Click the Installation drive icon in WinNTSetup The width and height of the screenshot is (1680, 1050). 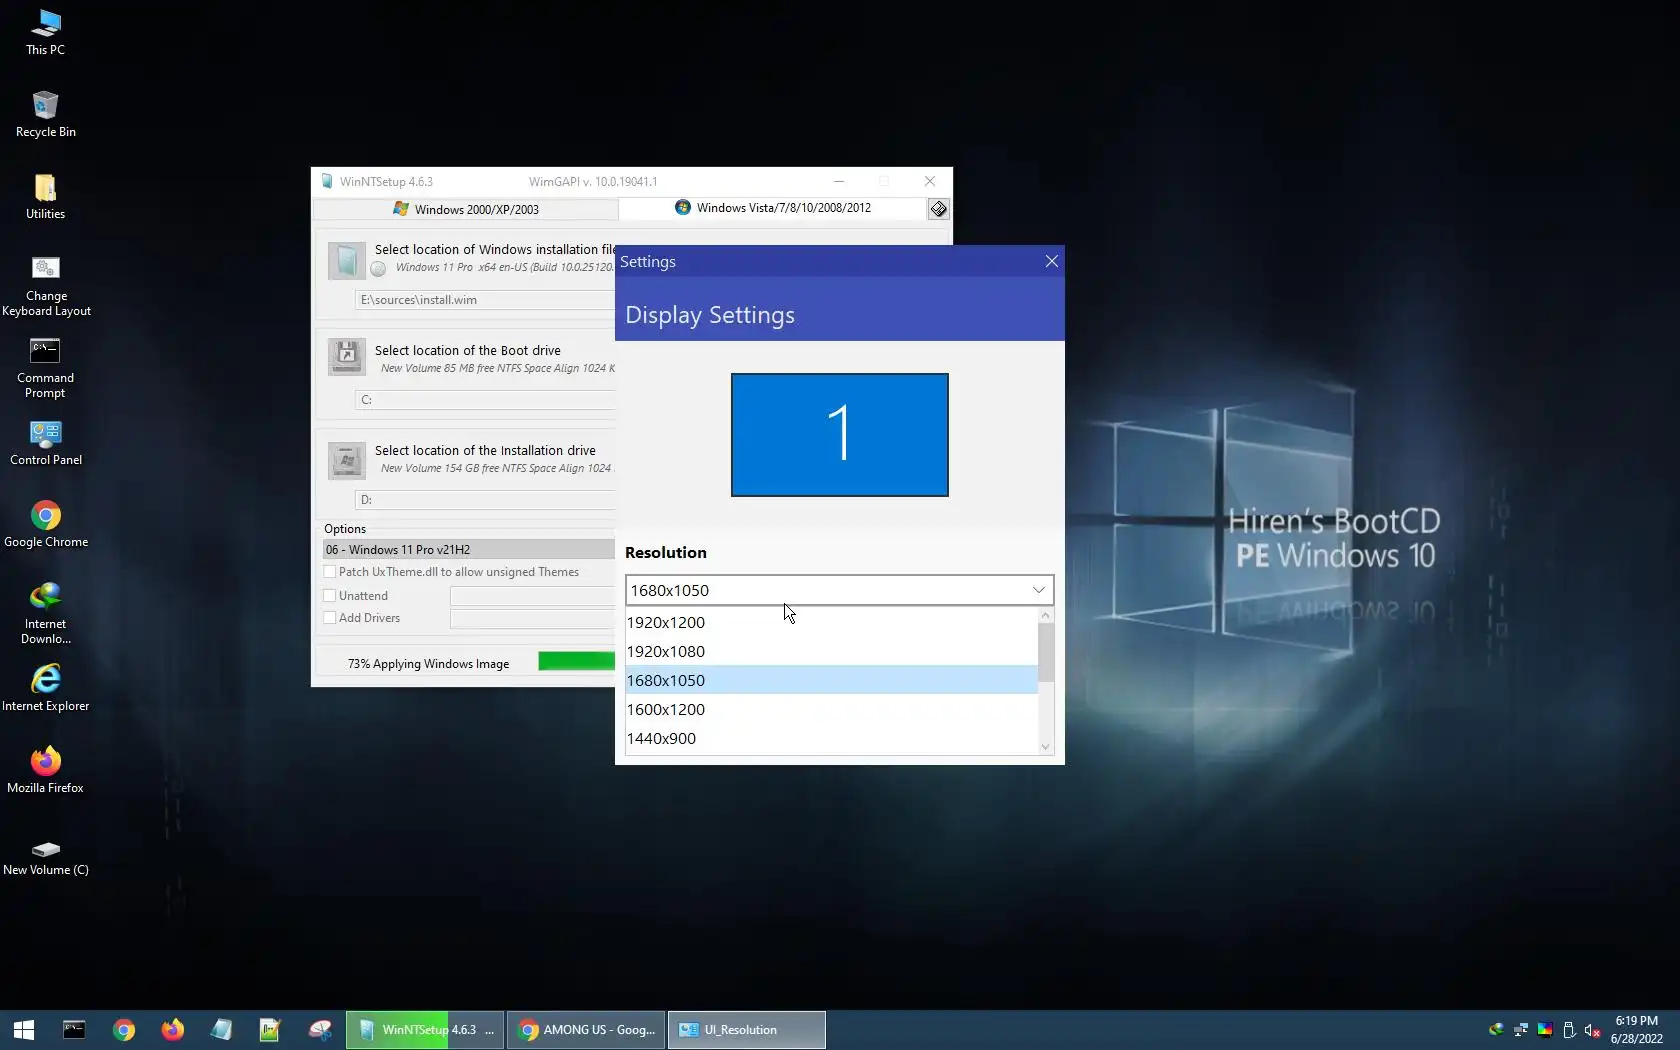tap(347, 461)
